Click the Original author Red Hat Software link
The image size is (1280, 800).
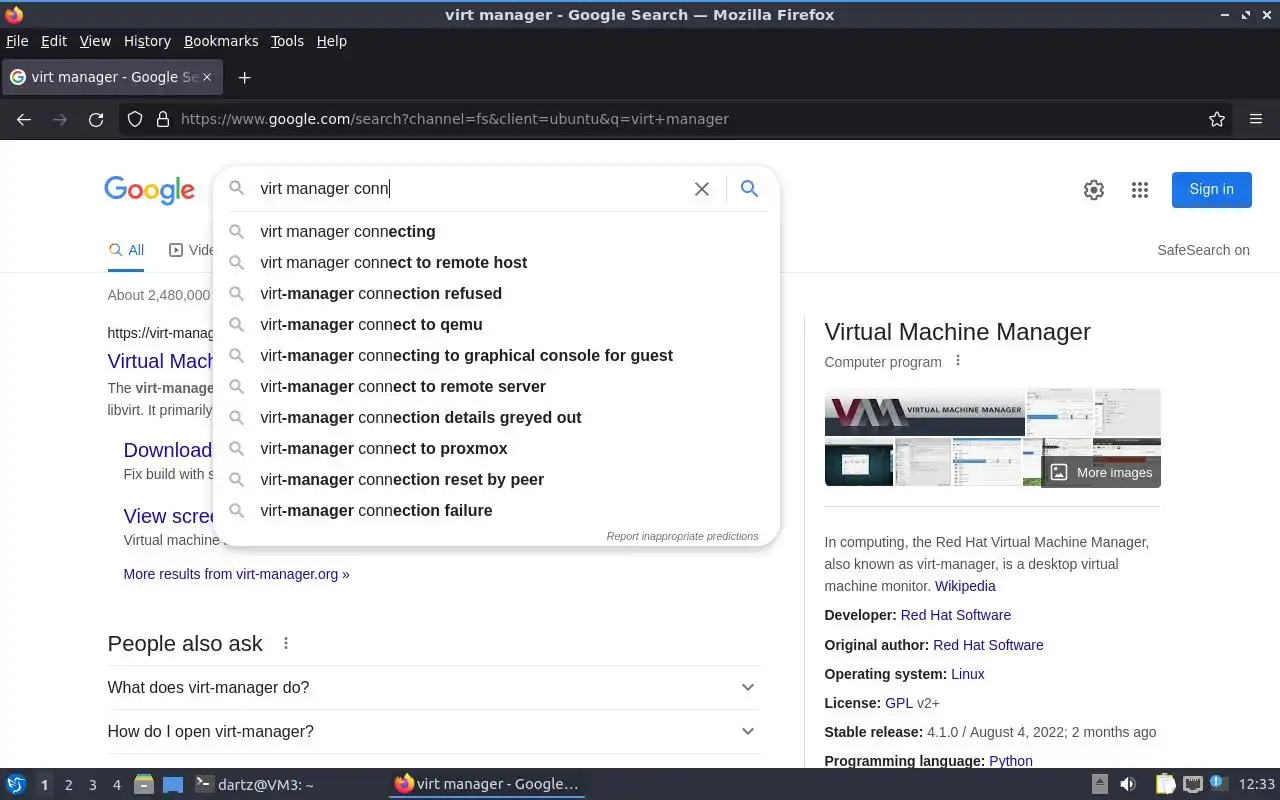pos(988,645)
